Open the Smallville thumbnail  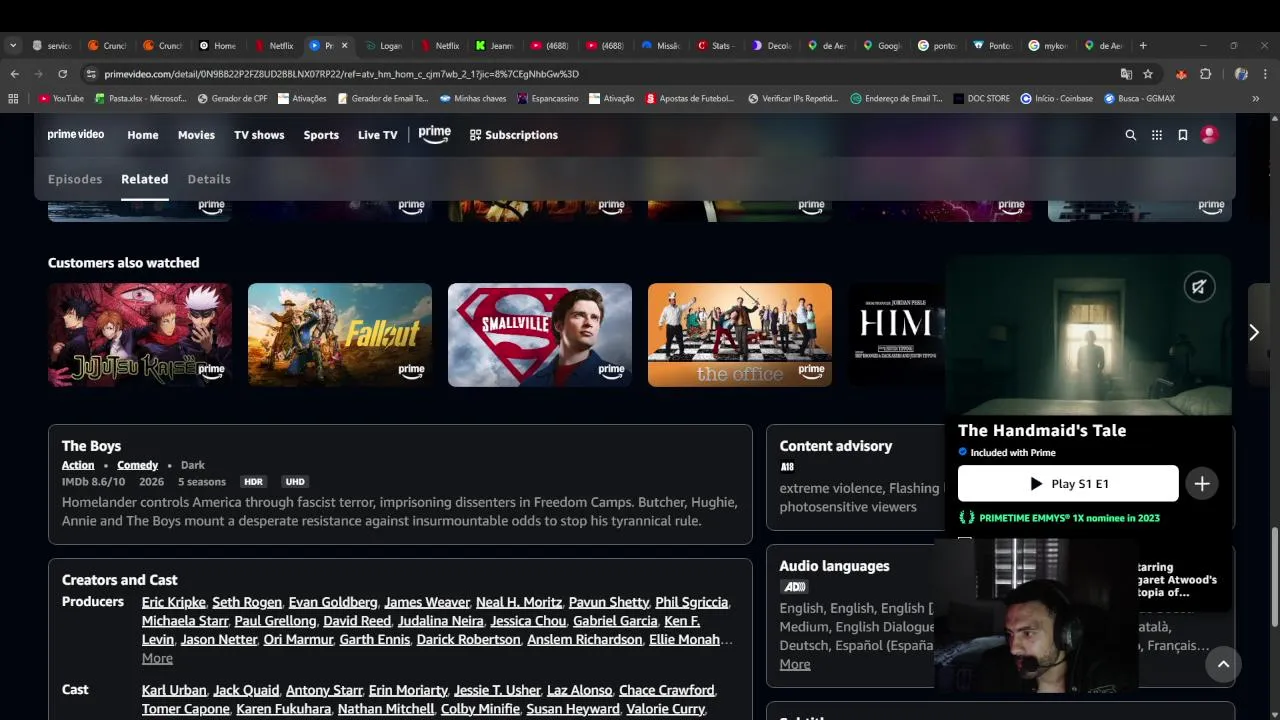(540, 335)
